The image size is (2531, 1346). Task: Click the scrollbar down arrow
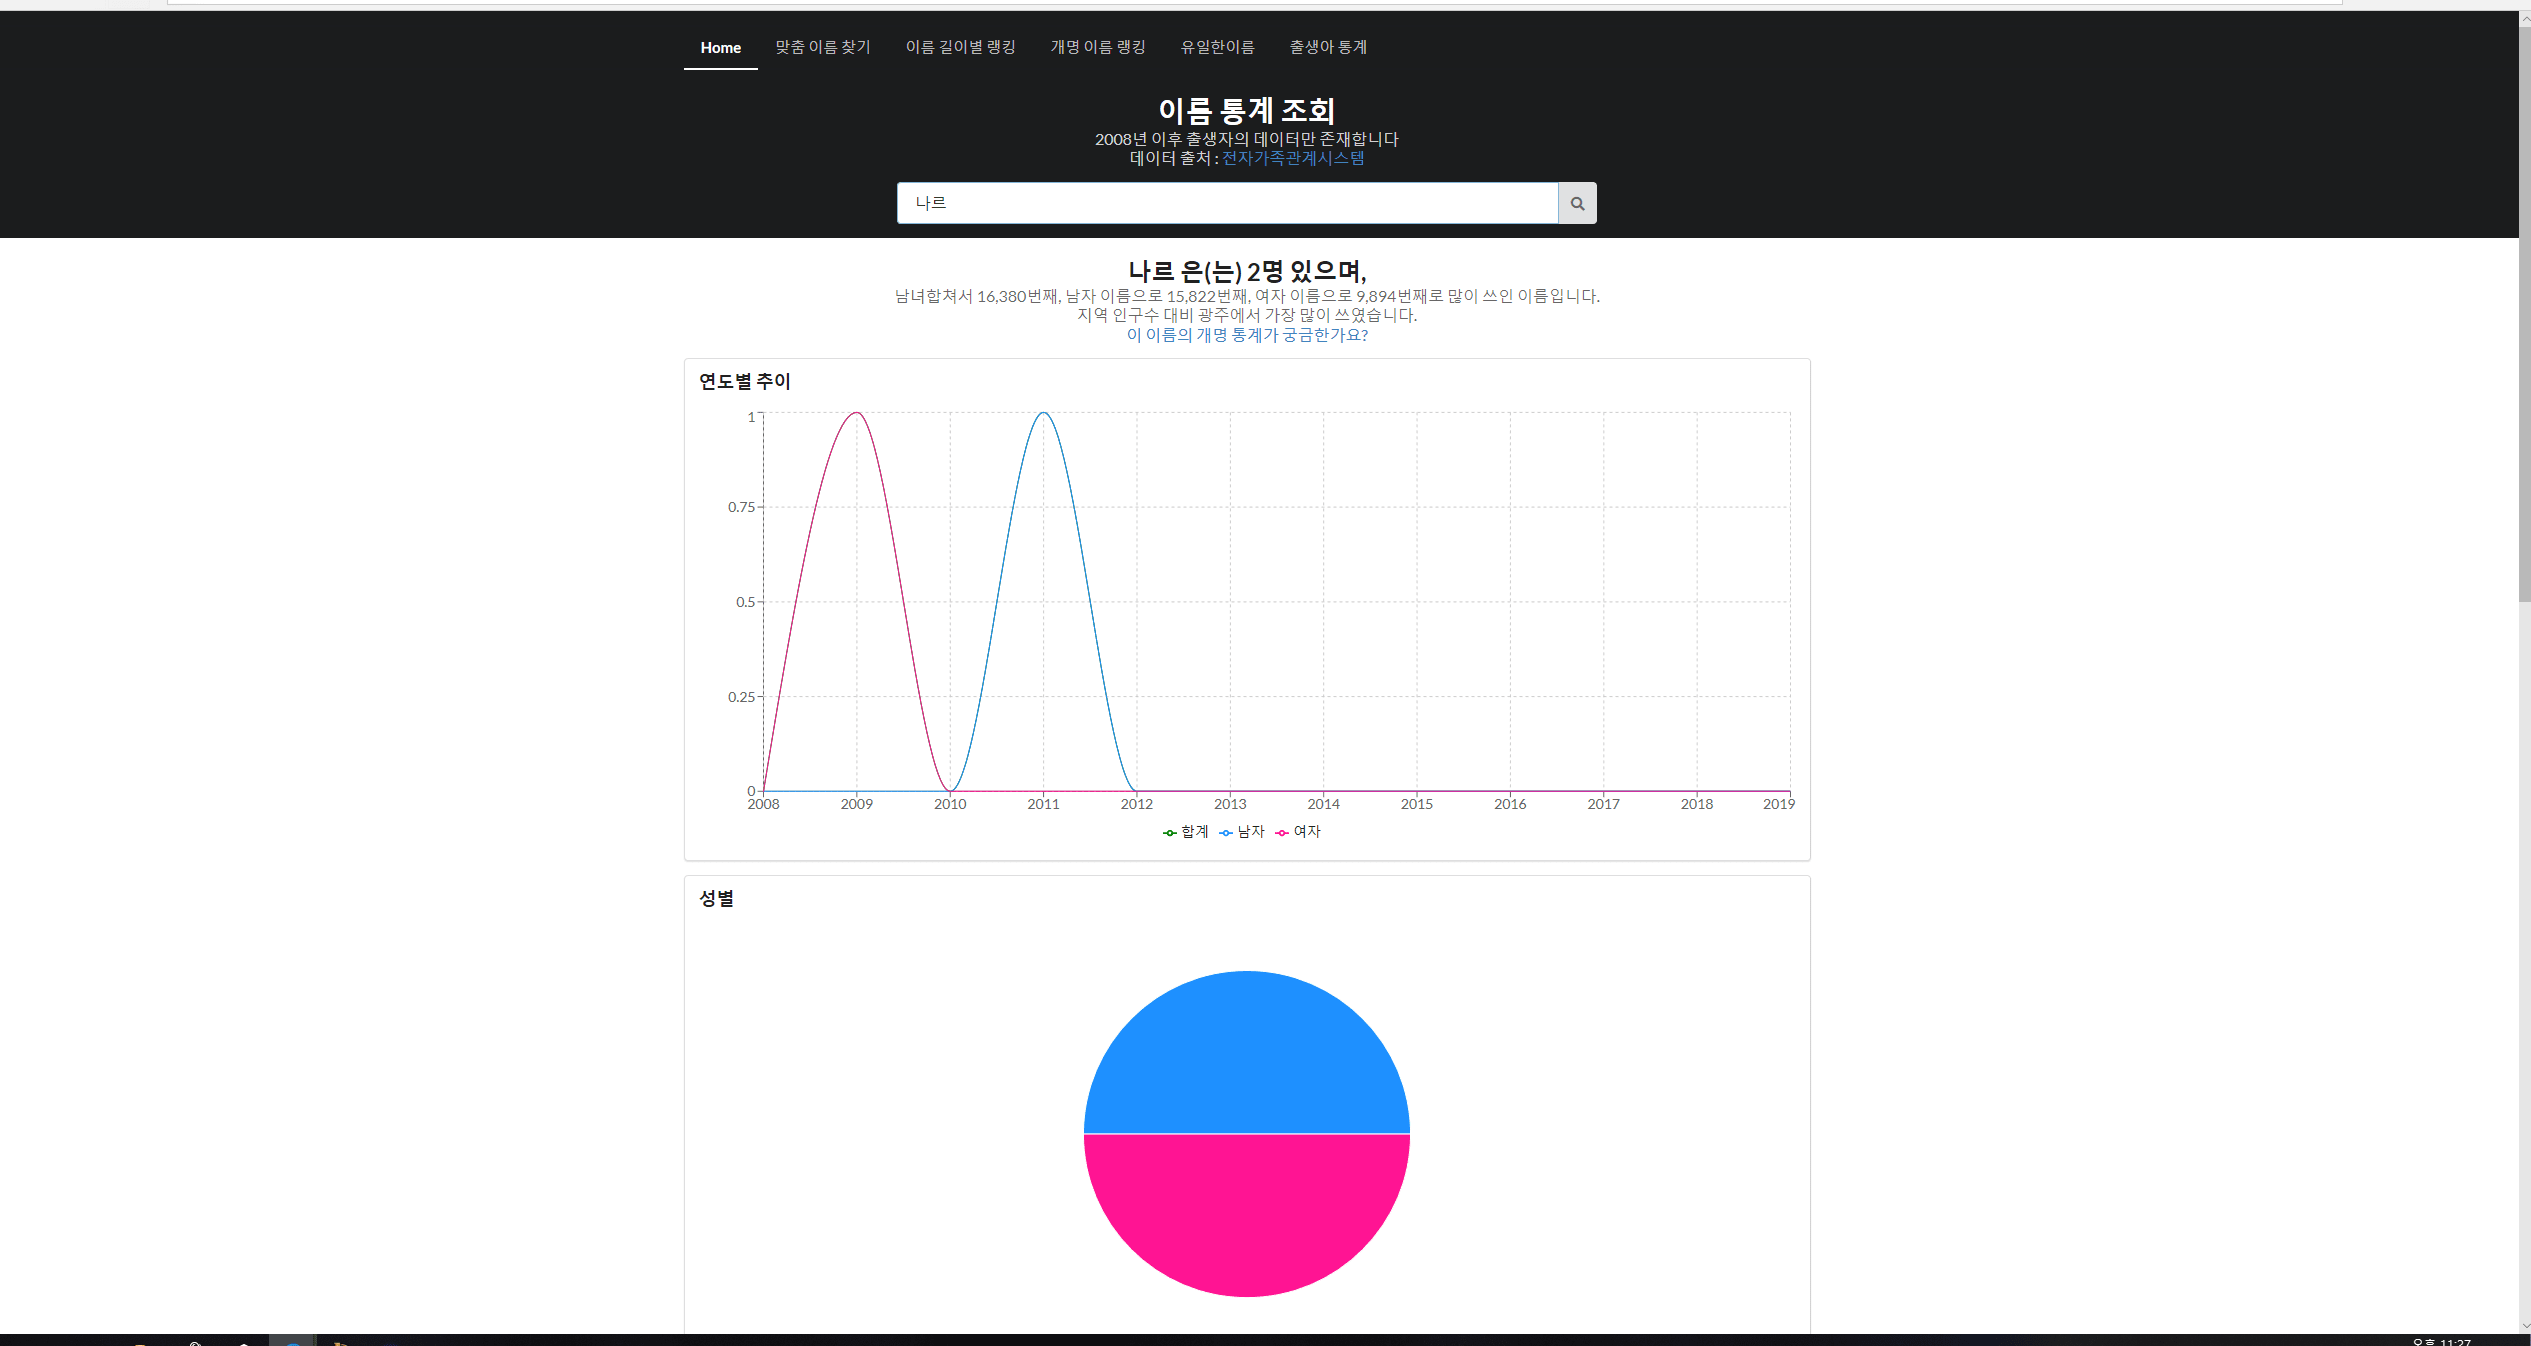click(2524, 1326)
